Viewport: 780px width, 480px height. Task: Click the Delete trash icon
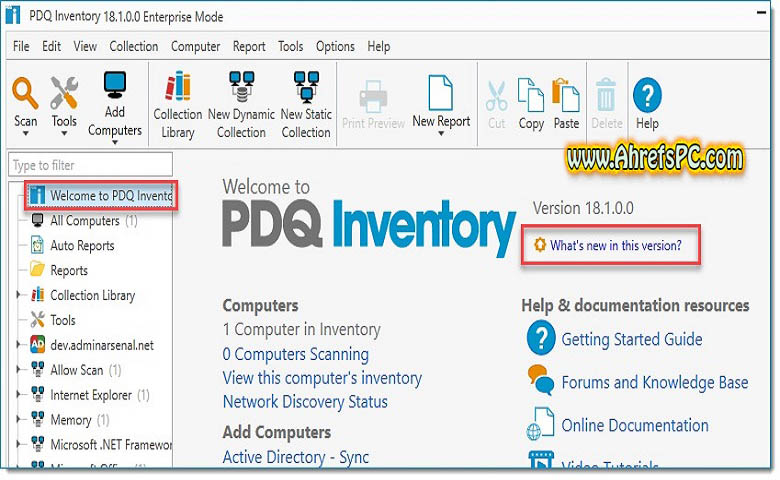(606, 95)
